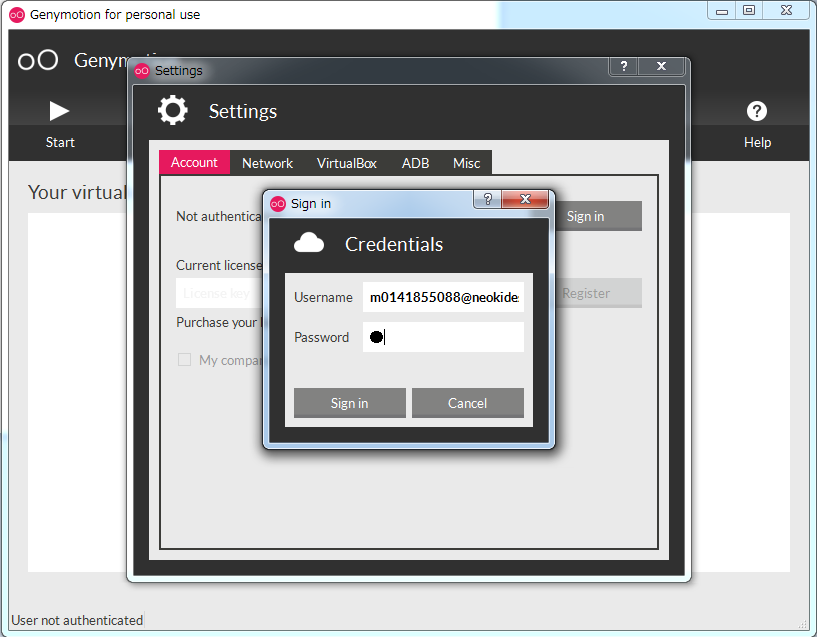Image resolution: width=817 pixels, height=637 pixels.
Task: Click the 'Purchase your' text in Settings
Action: [x=217, y=322]
